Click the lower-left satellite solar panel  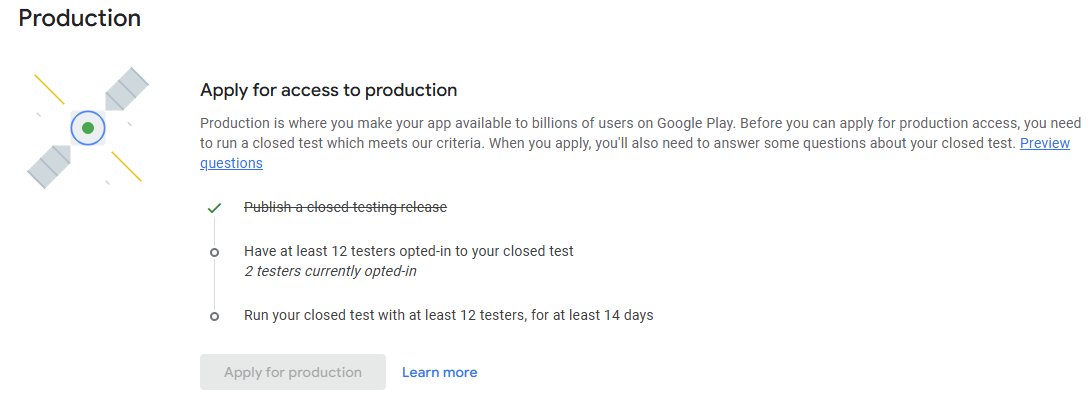pyautogui.click(x=49, y=167)
